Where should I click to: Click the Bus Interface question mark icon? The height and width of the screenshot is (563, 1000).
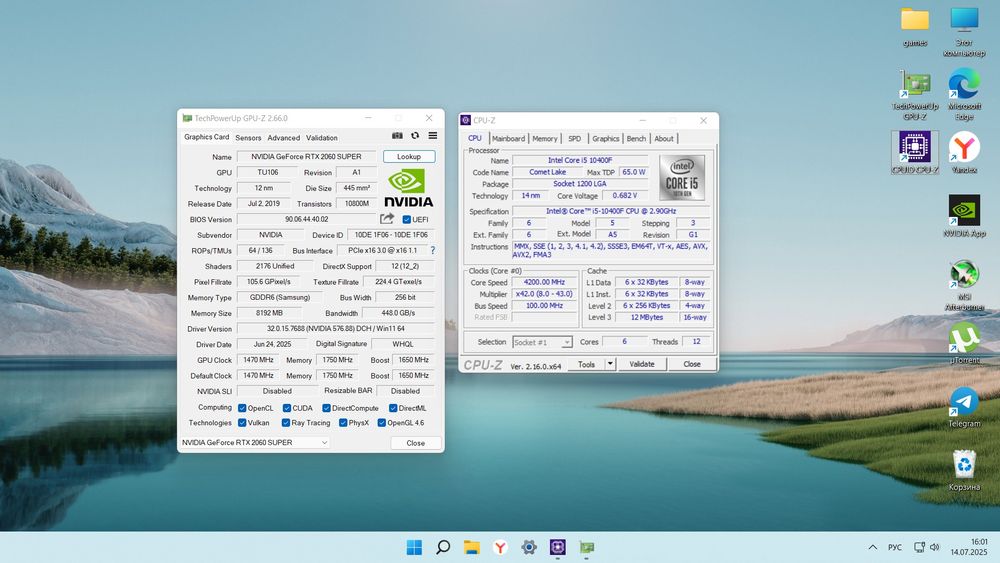click(x=432, y=250)
